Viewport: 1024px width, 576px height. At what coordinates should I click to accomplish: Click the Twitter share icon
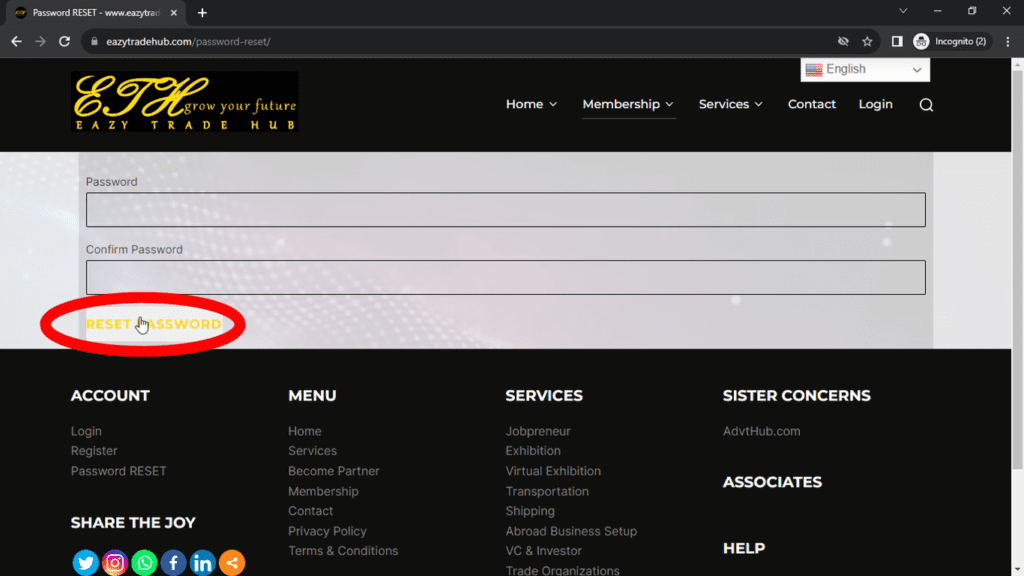pos(86,563)
